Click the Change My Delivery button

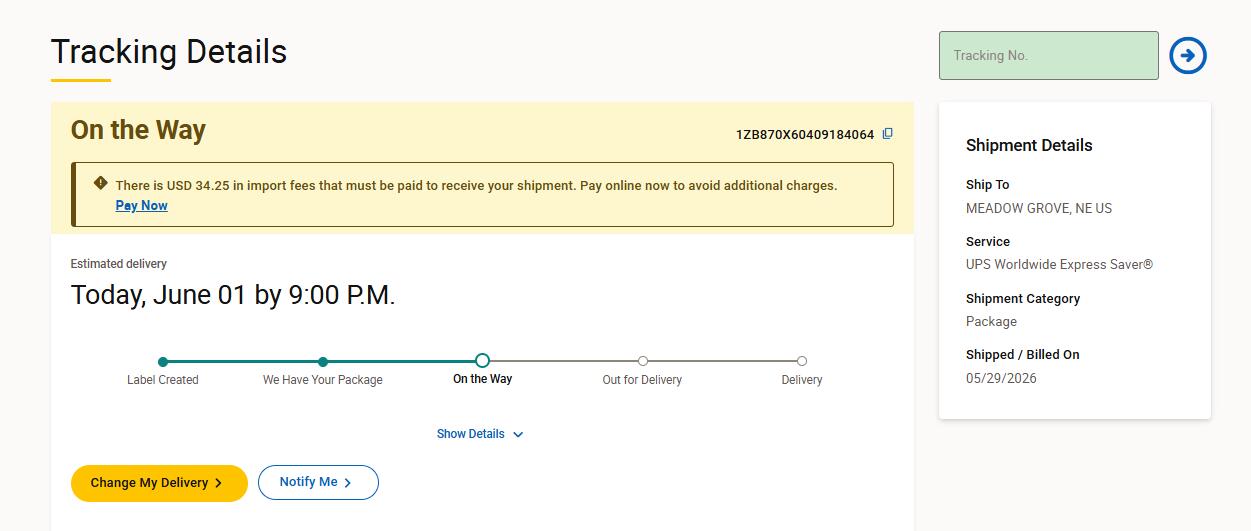pyautogui.click(x=159, y=483)
